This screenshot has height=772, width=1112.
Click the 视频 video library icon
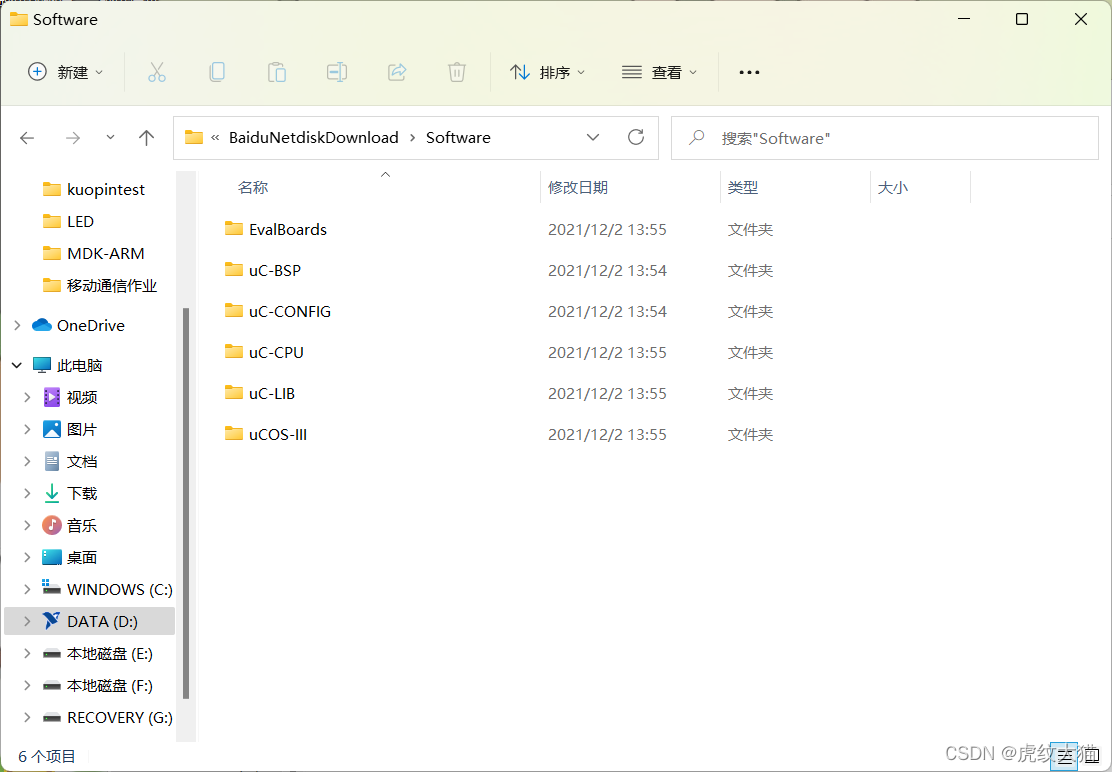[x=52, y=397]
